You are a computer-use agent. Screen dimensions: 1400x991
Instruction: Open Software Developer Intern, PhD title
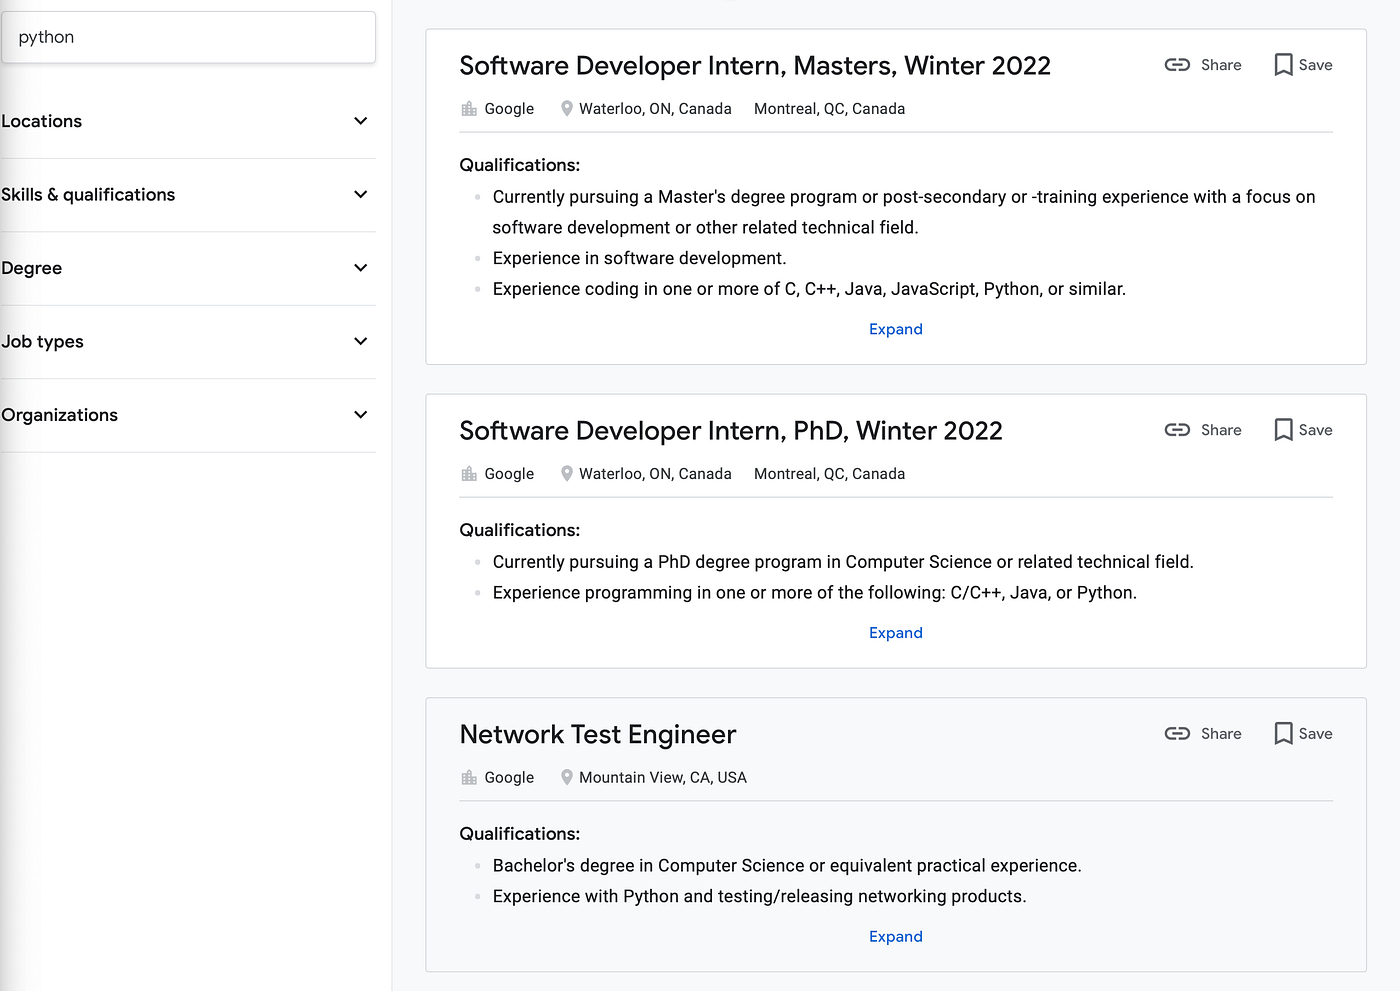point(730,431)
